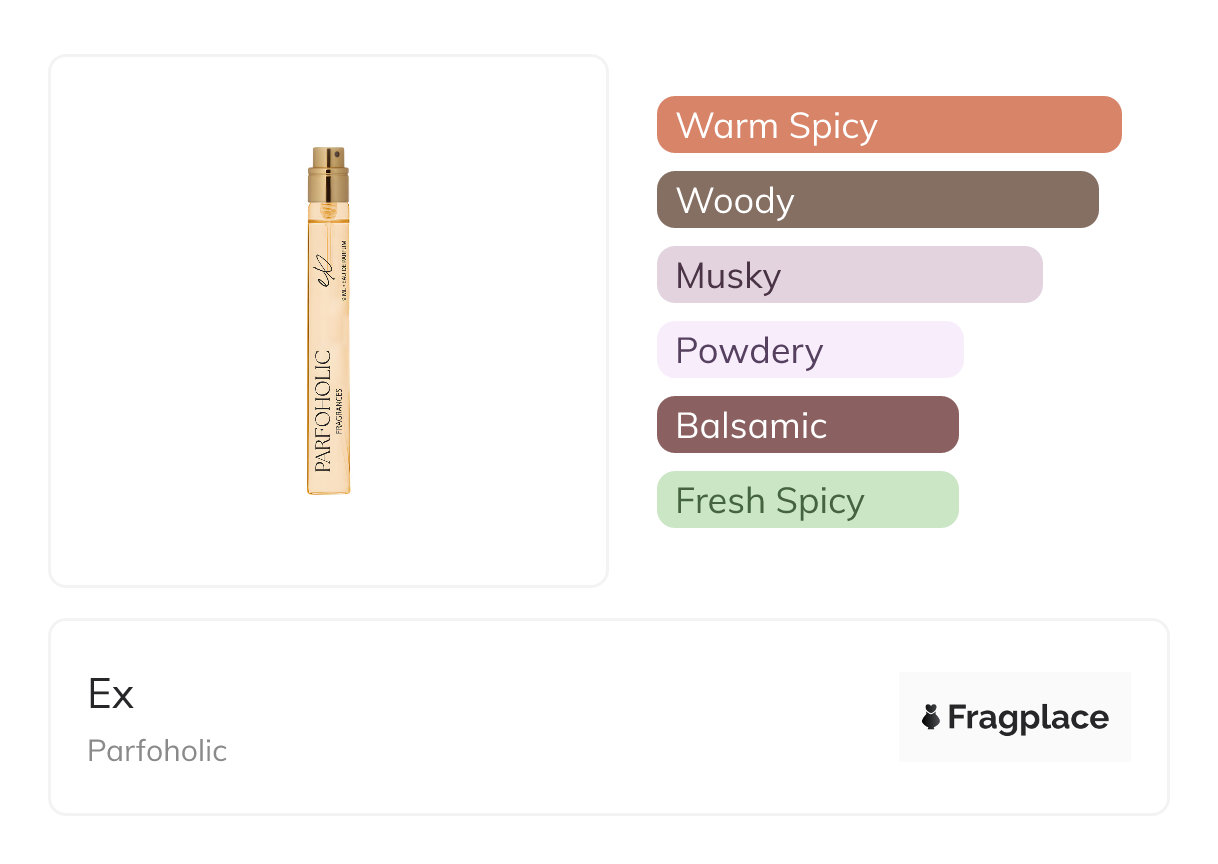Viewport: 1218px width, 864px height.
Task: Open the Parfoholic brand link below the title
Action: click(157, 751)
